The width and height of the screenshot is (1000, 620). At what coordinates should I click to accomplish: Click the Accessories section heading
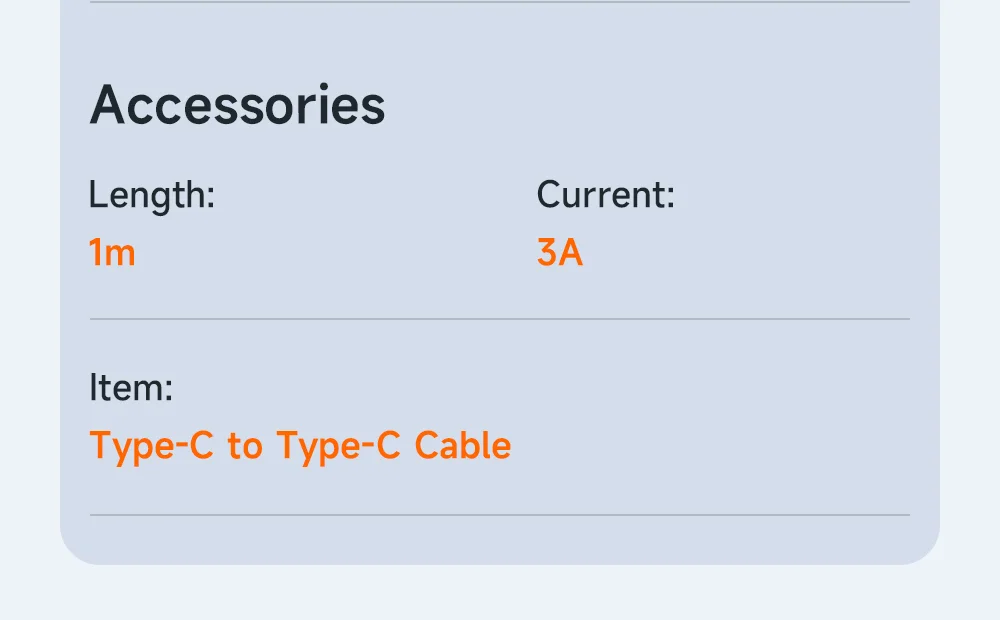pos(237,105)
